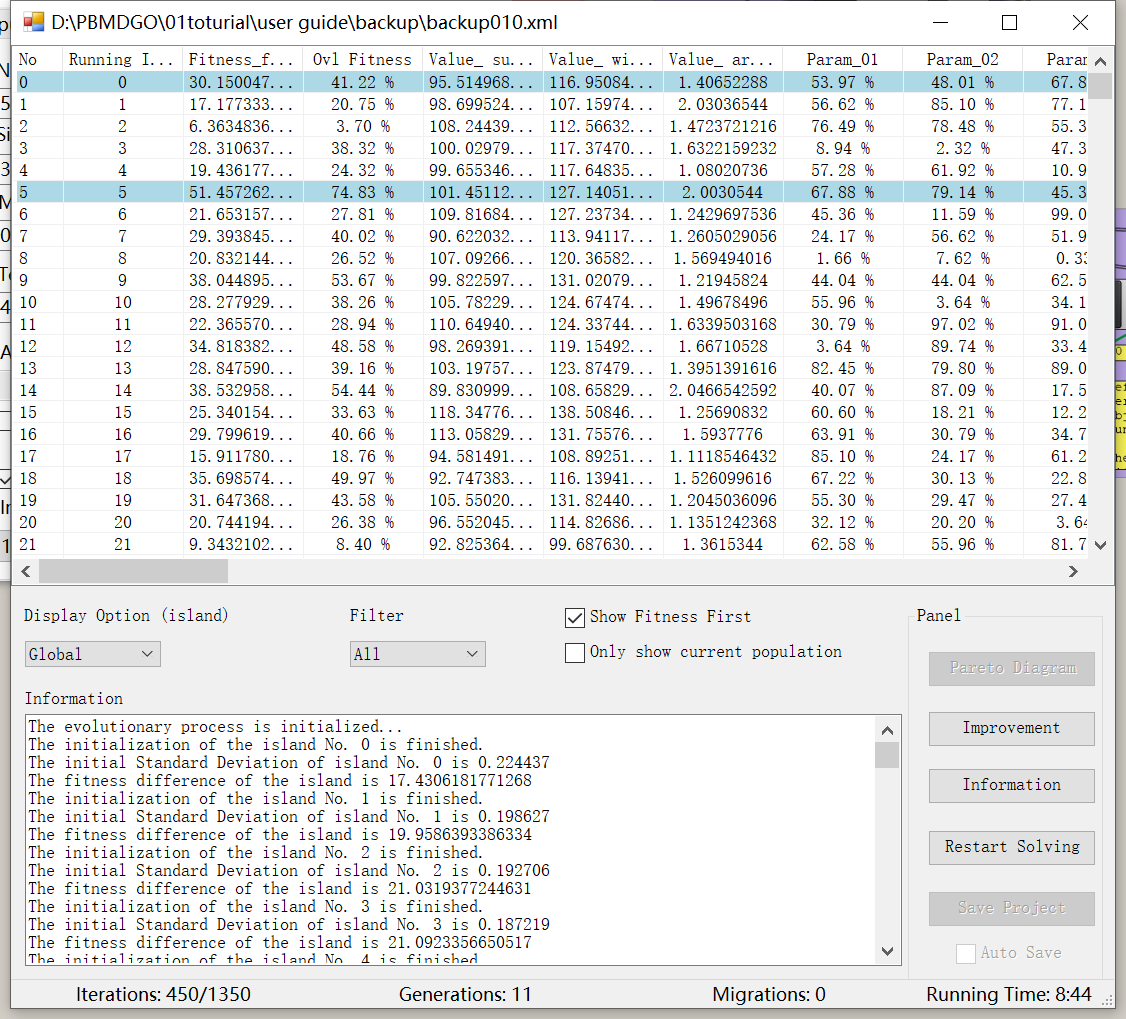Click the No column header
This screenshot has height=1019, width=1126.
pos(39,60)
